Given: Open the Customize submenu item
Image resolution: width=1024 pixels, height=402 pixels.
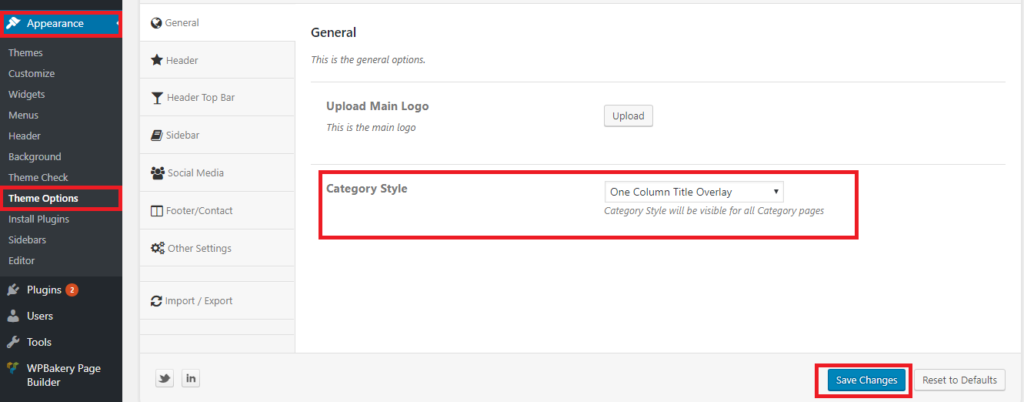Looking at the screenshot, I should (x=31, y=73).
